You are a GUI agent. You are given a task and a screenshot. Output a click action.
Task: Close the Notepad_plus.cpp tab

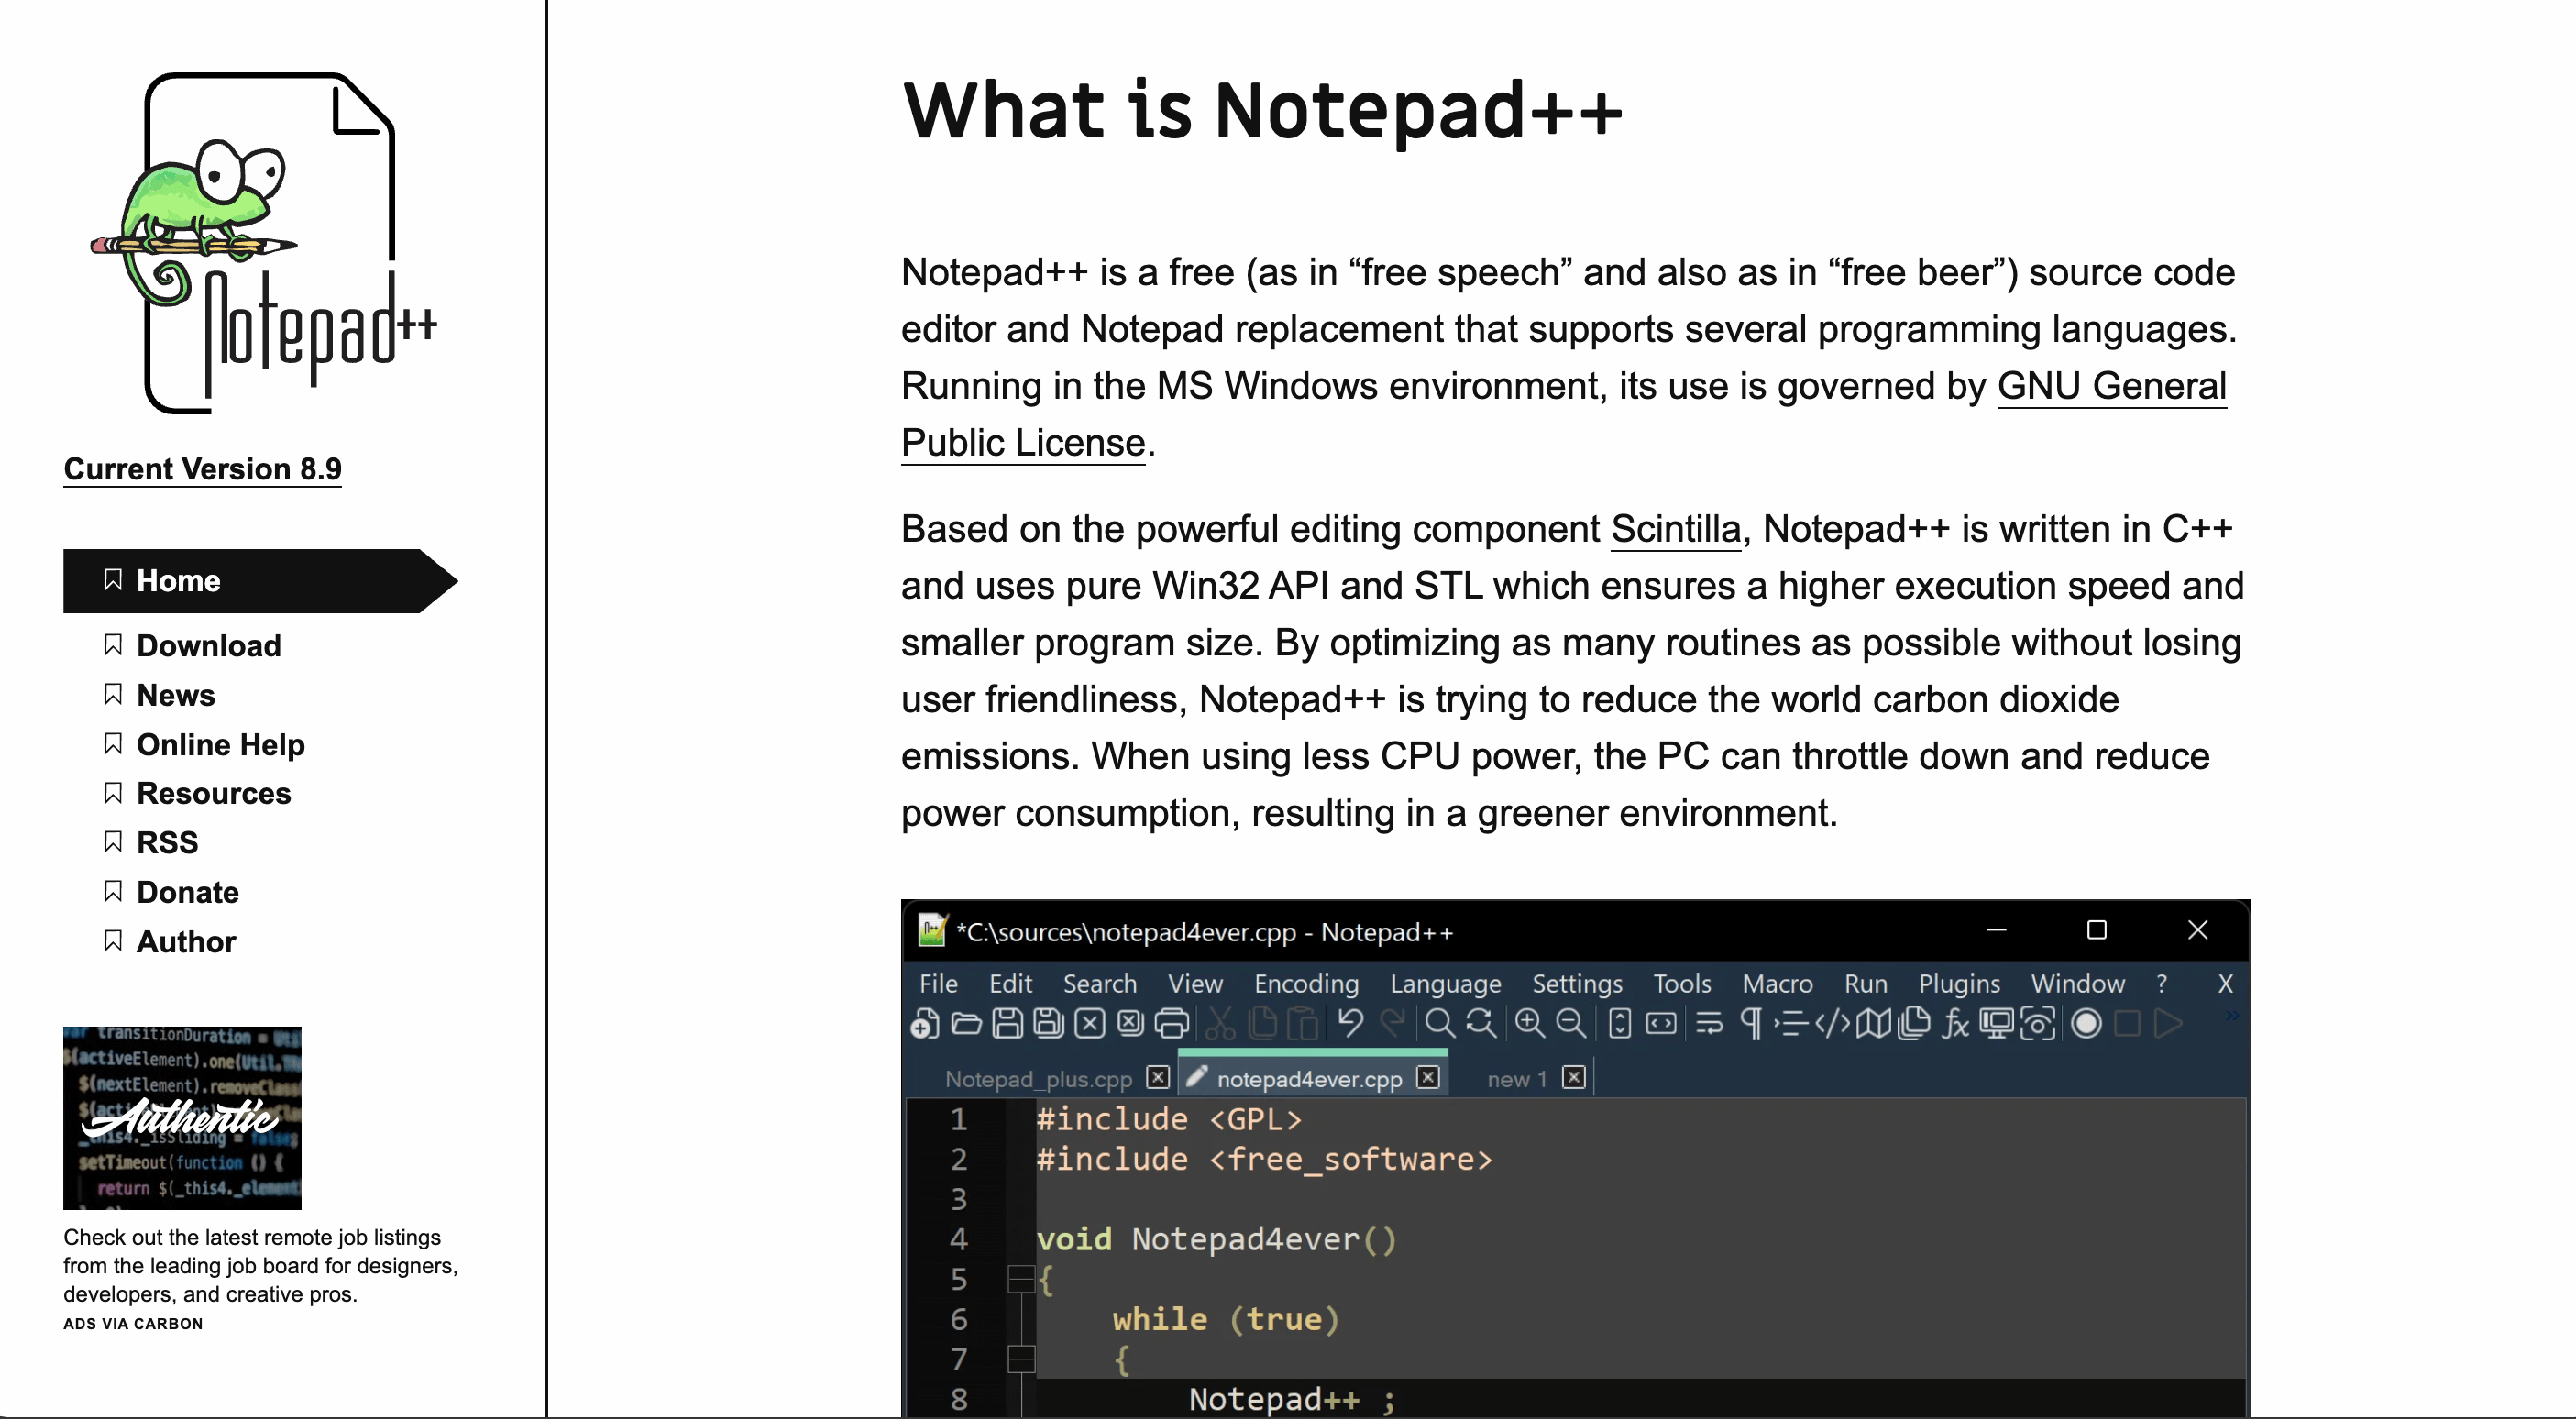point(1158,1078)
